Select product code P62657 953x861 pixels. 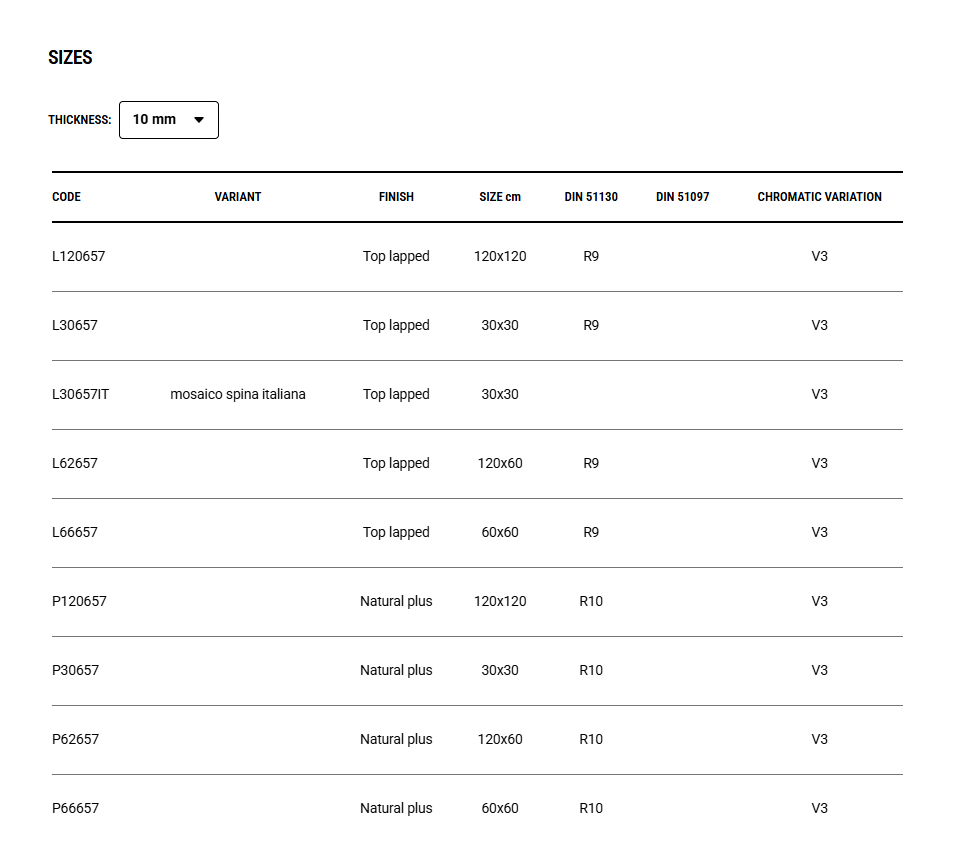coord(76,740)
